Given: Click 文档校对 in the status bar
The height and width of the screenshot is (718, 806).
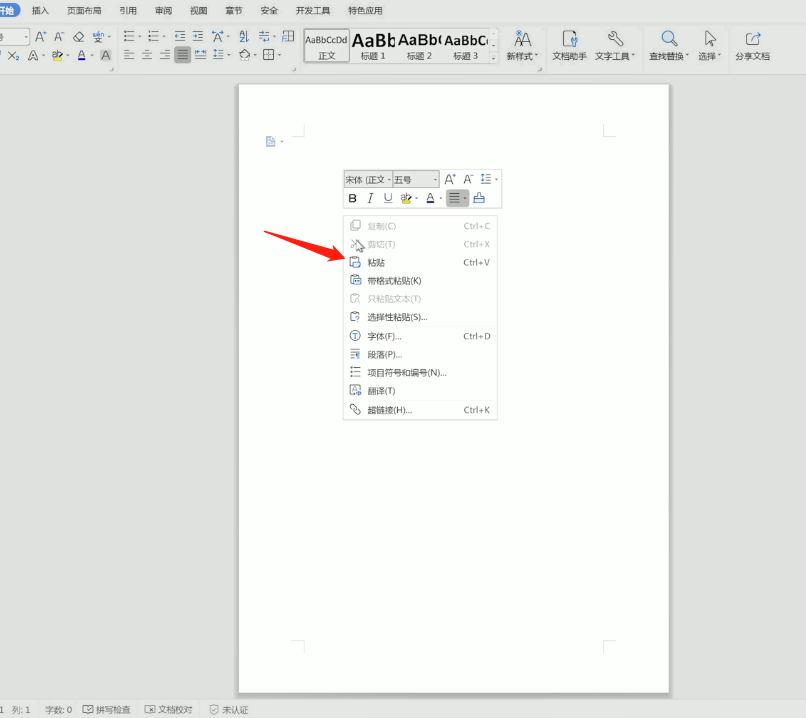Looking at the screenshot, I should tap(168, 710).
